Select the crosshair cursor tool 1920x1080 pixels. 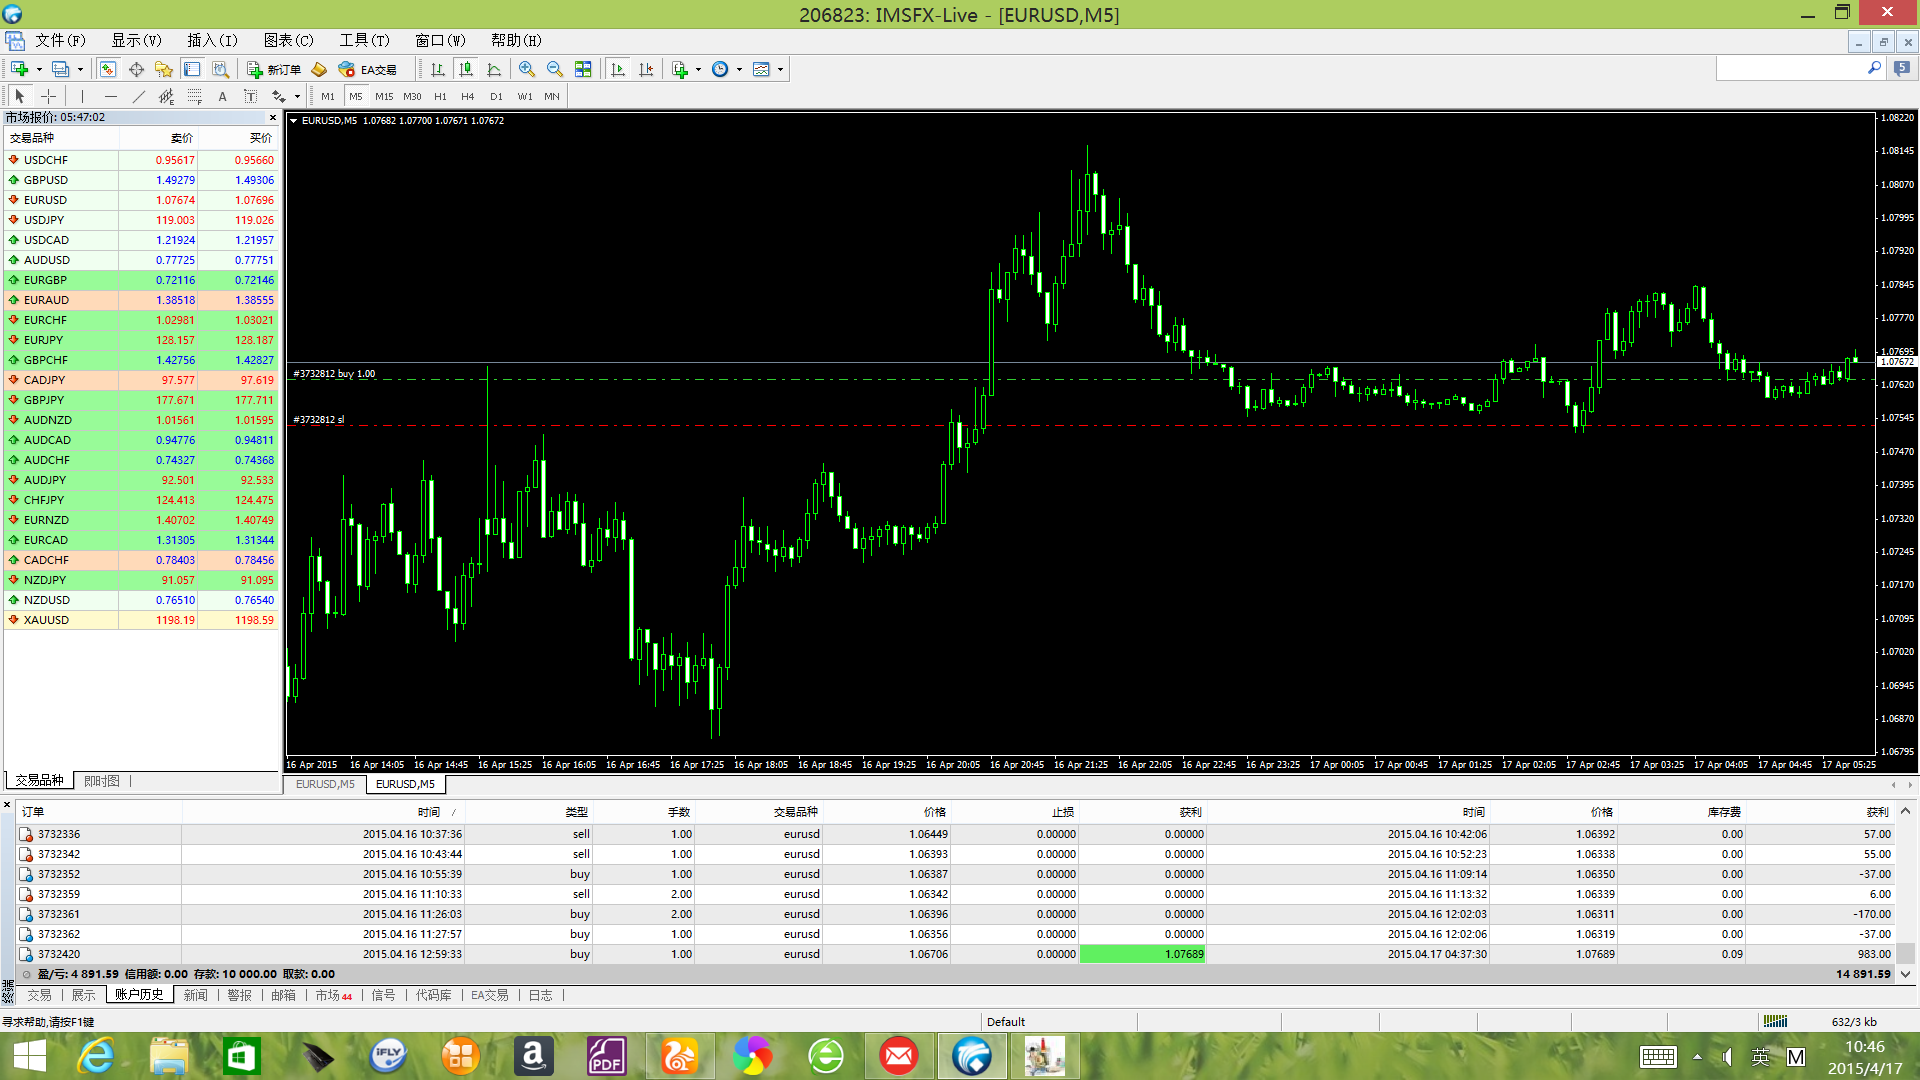tap(48, 96)
